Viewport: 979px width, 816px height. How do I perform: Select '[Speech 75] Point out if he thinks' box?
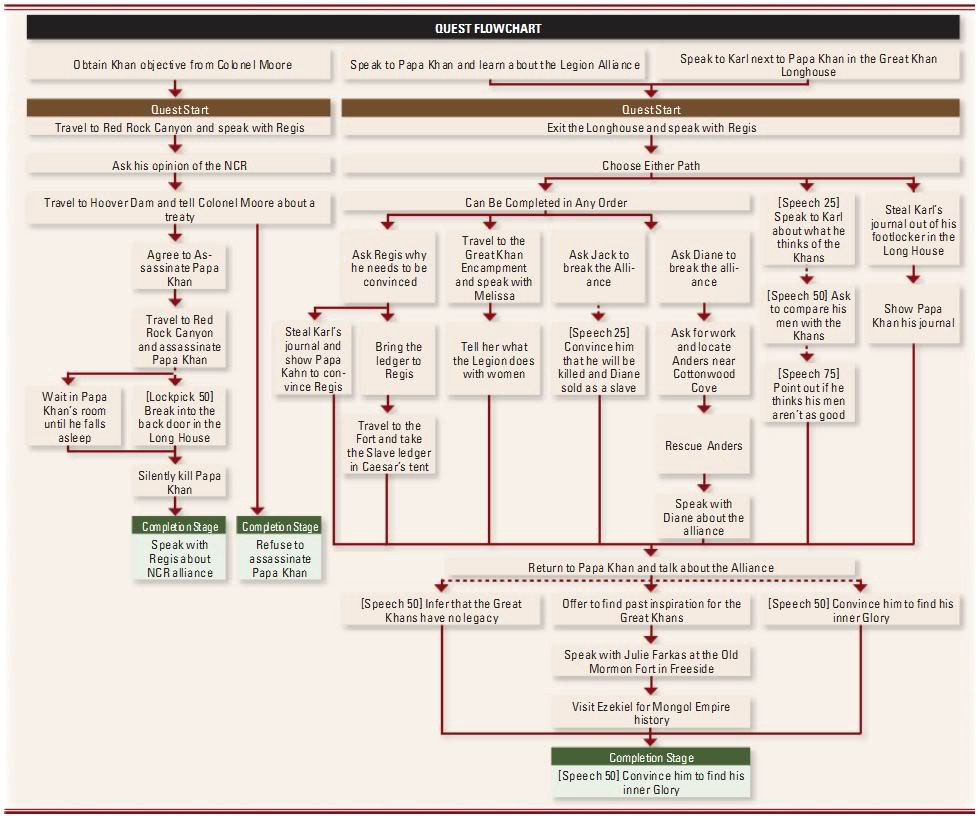pos(808,394)
